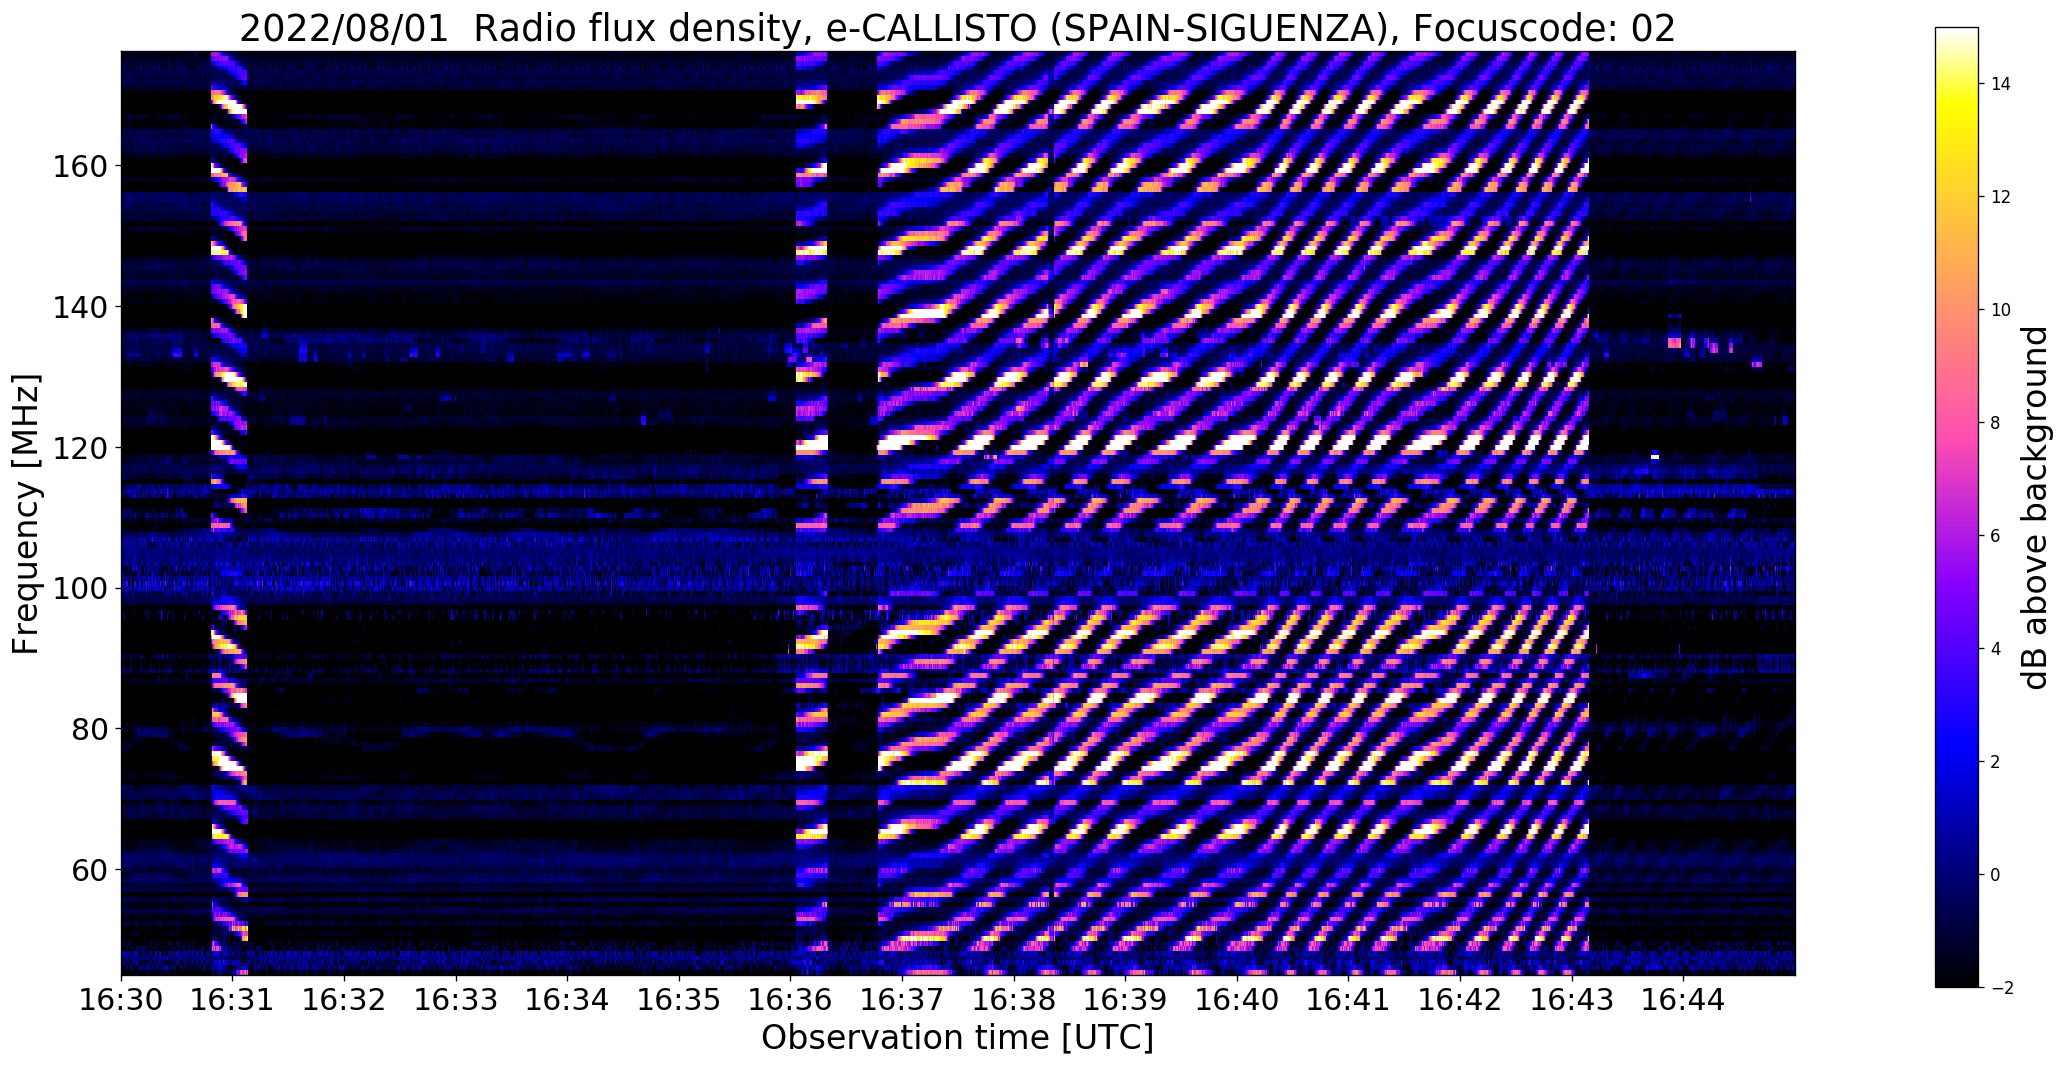Click the 140 MHz frequency tick label
Viewport: 2066px width, 1067px height.
click(x=80, y=307)
